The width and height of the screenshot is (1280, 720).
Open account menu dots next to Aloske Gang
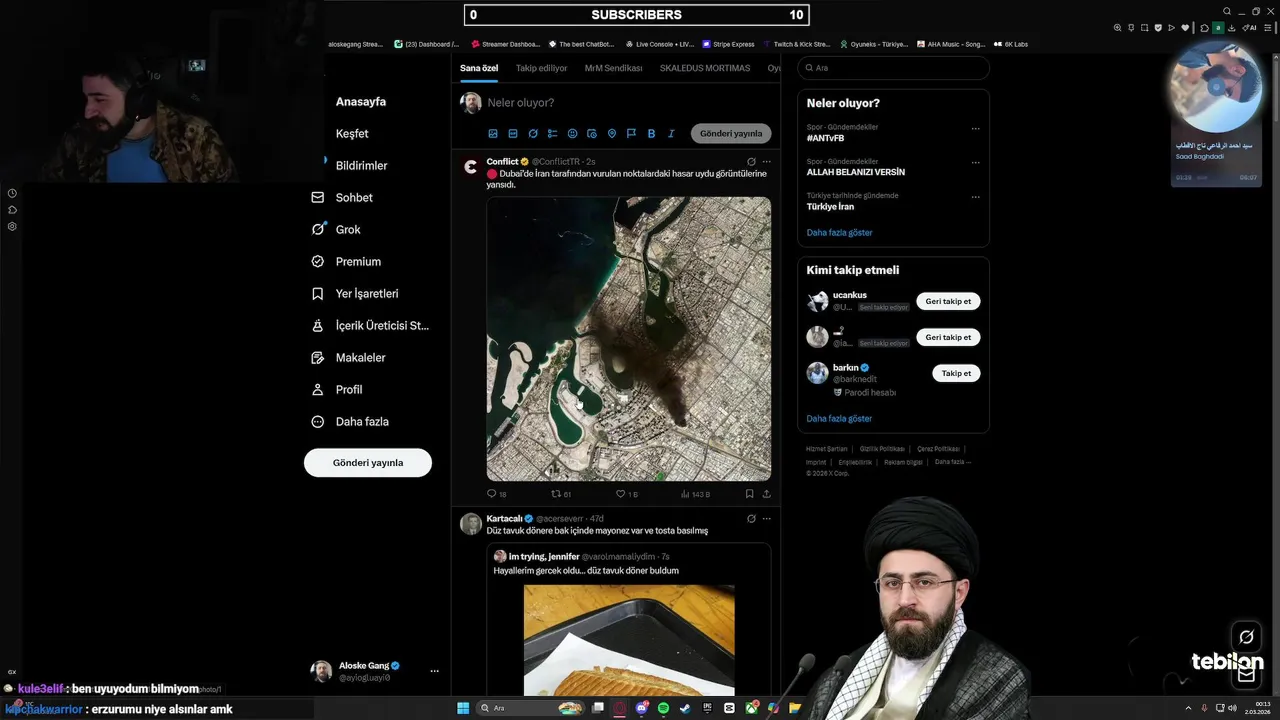(434, 671)
